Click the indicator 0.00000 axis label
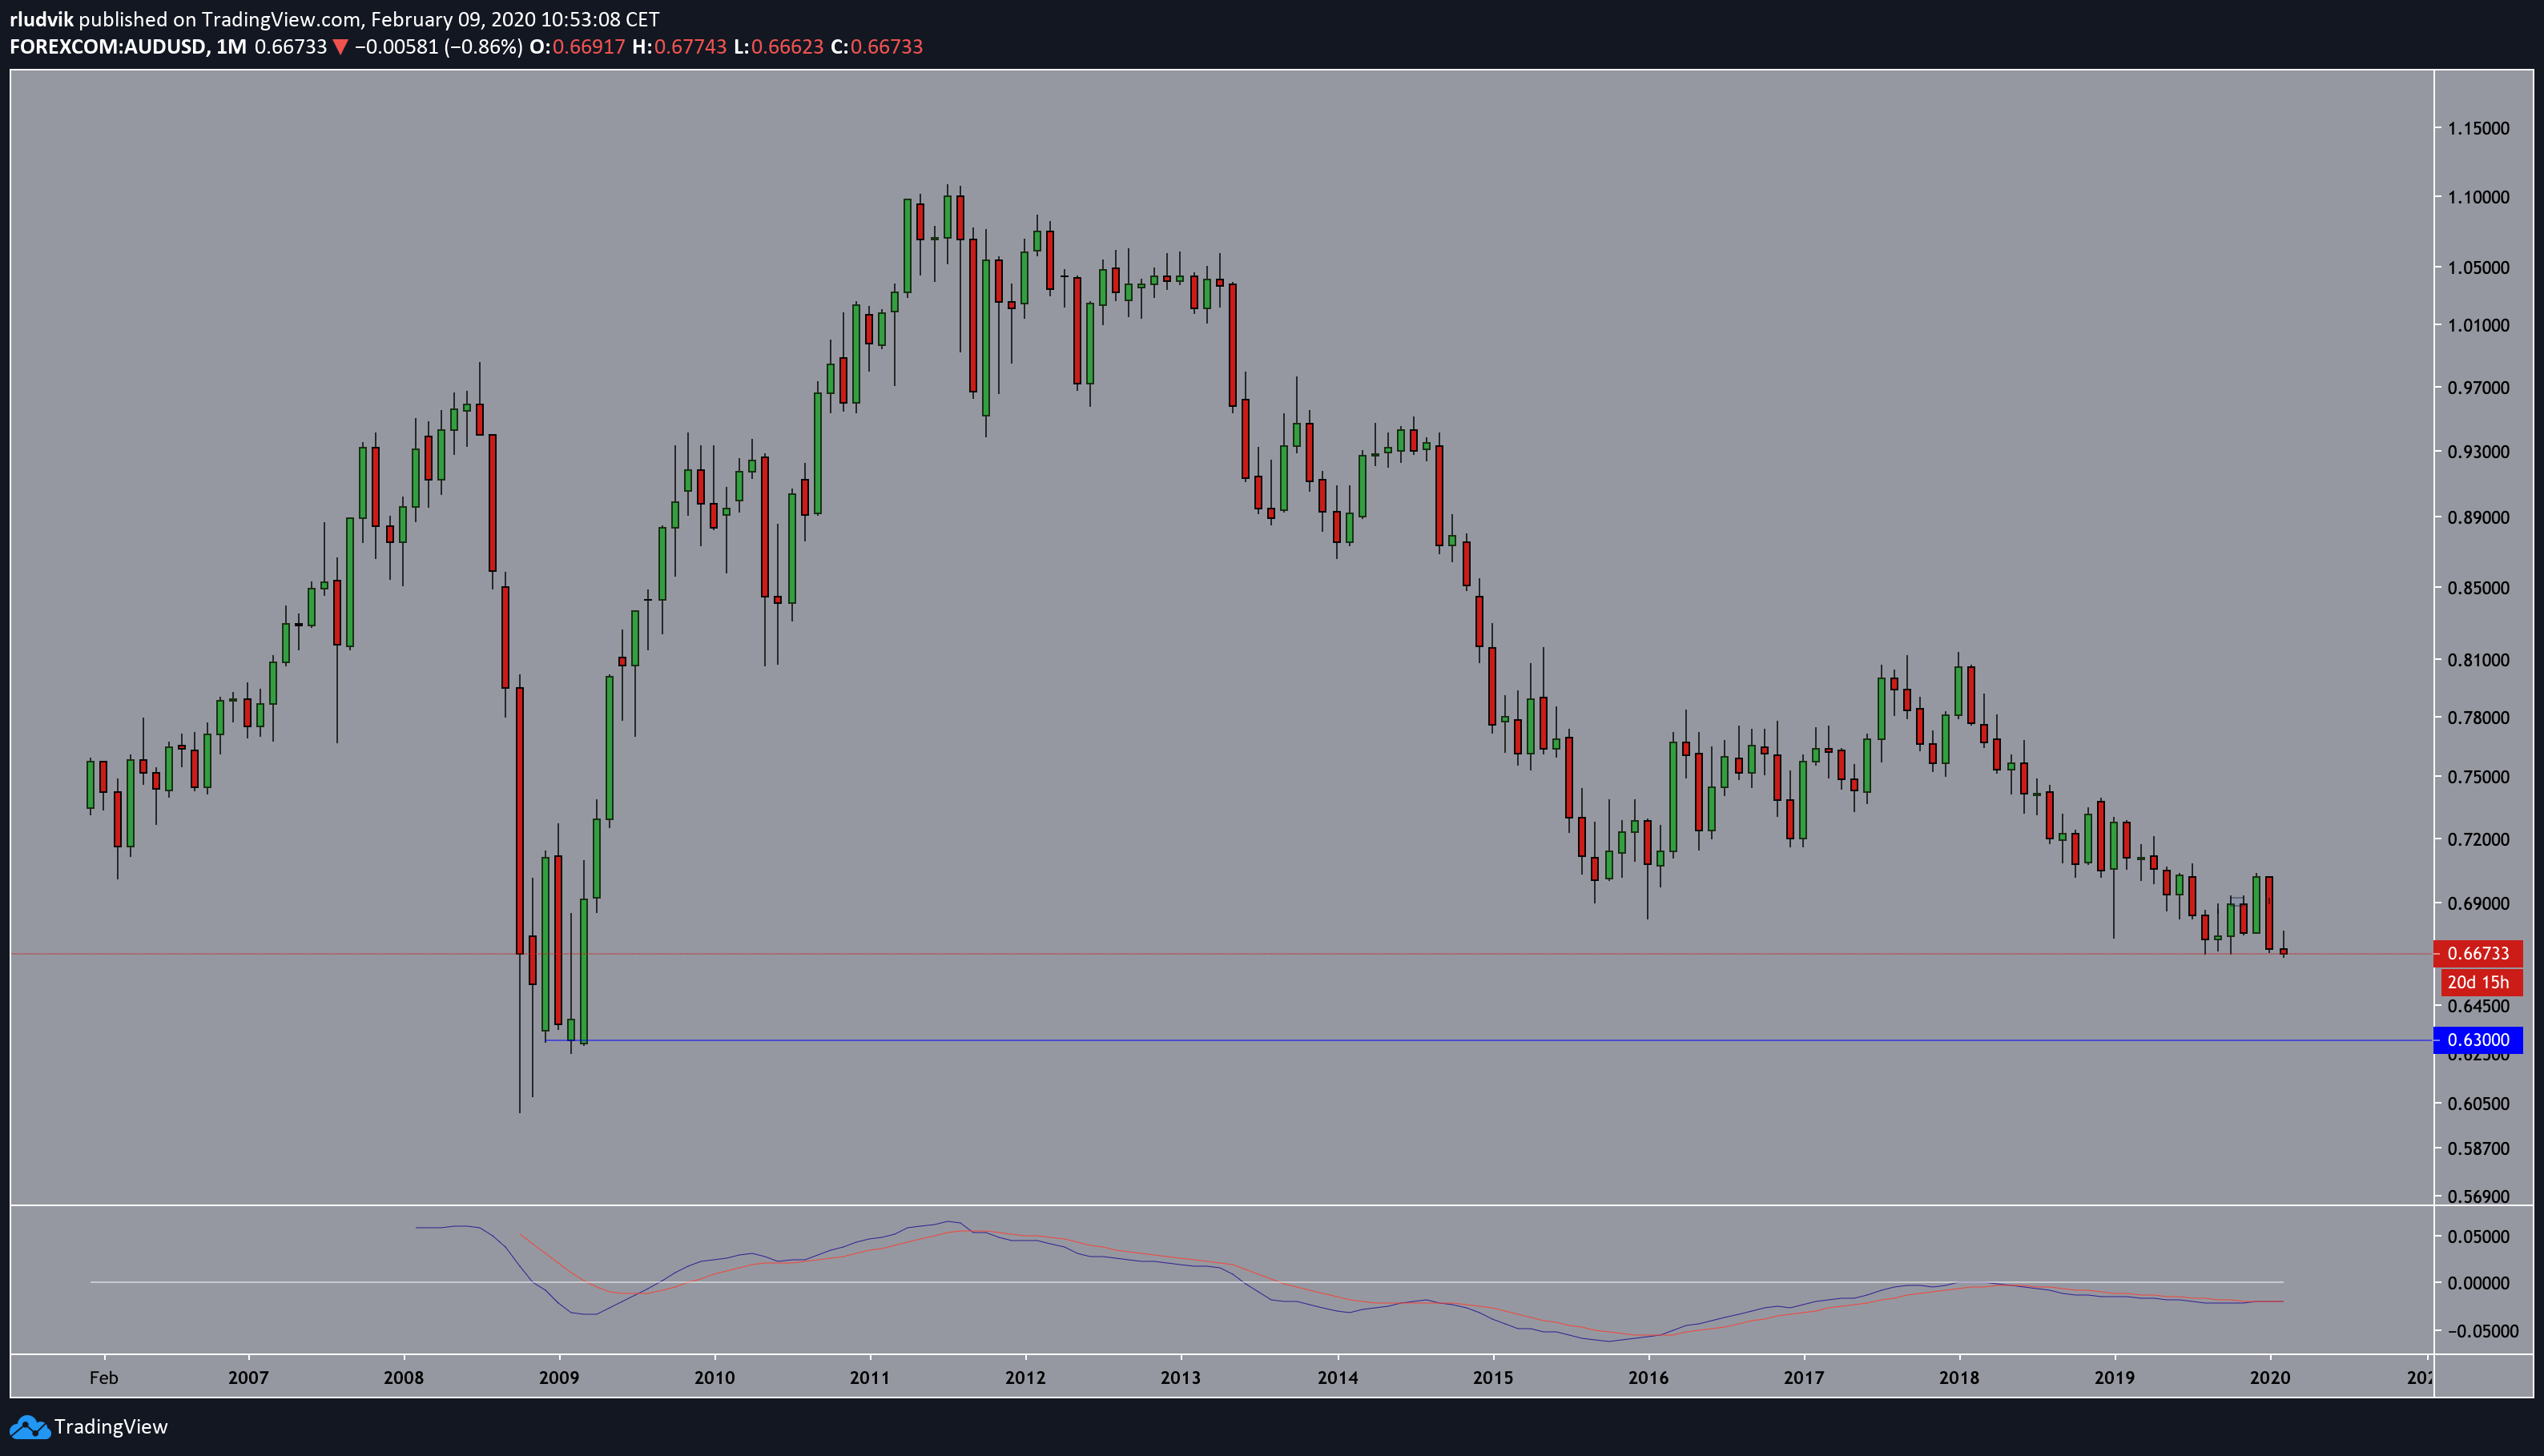Screen dimensions: 2544x1456 click(2478, 1283)
